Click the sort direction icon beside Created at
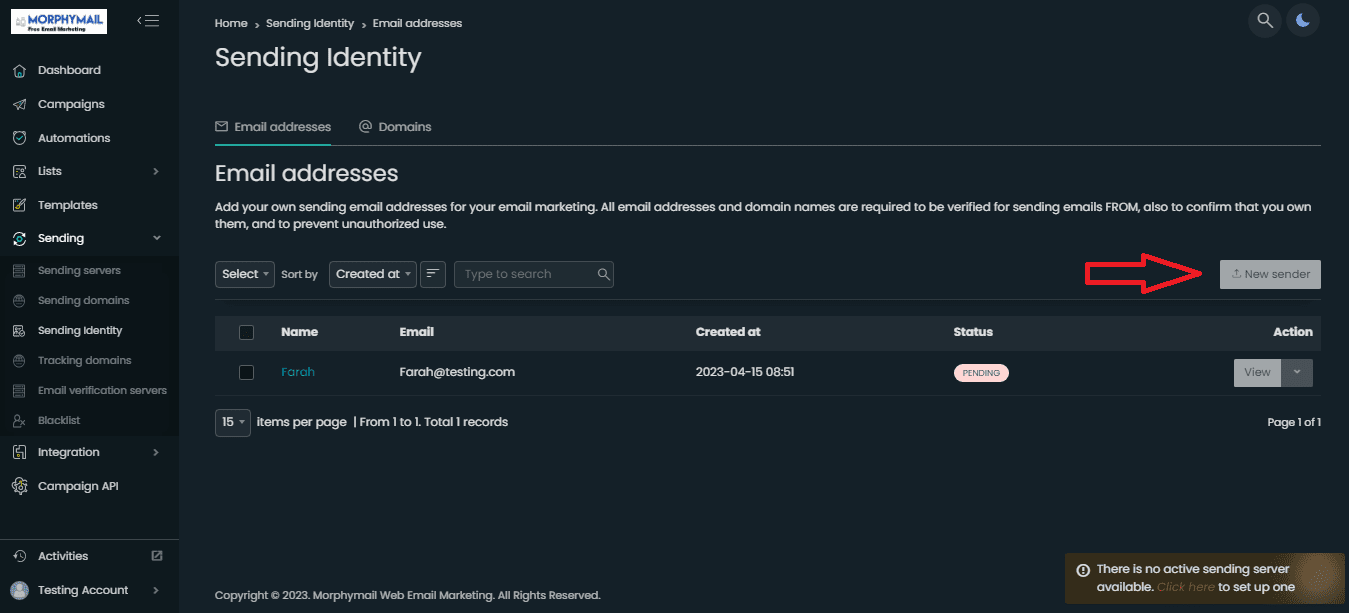The width and height of the screenshot is (1349, 613). pyautogui.click(x=433, y=274)
